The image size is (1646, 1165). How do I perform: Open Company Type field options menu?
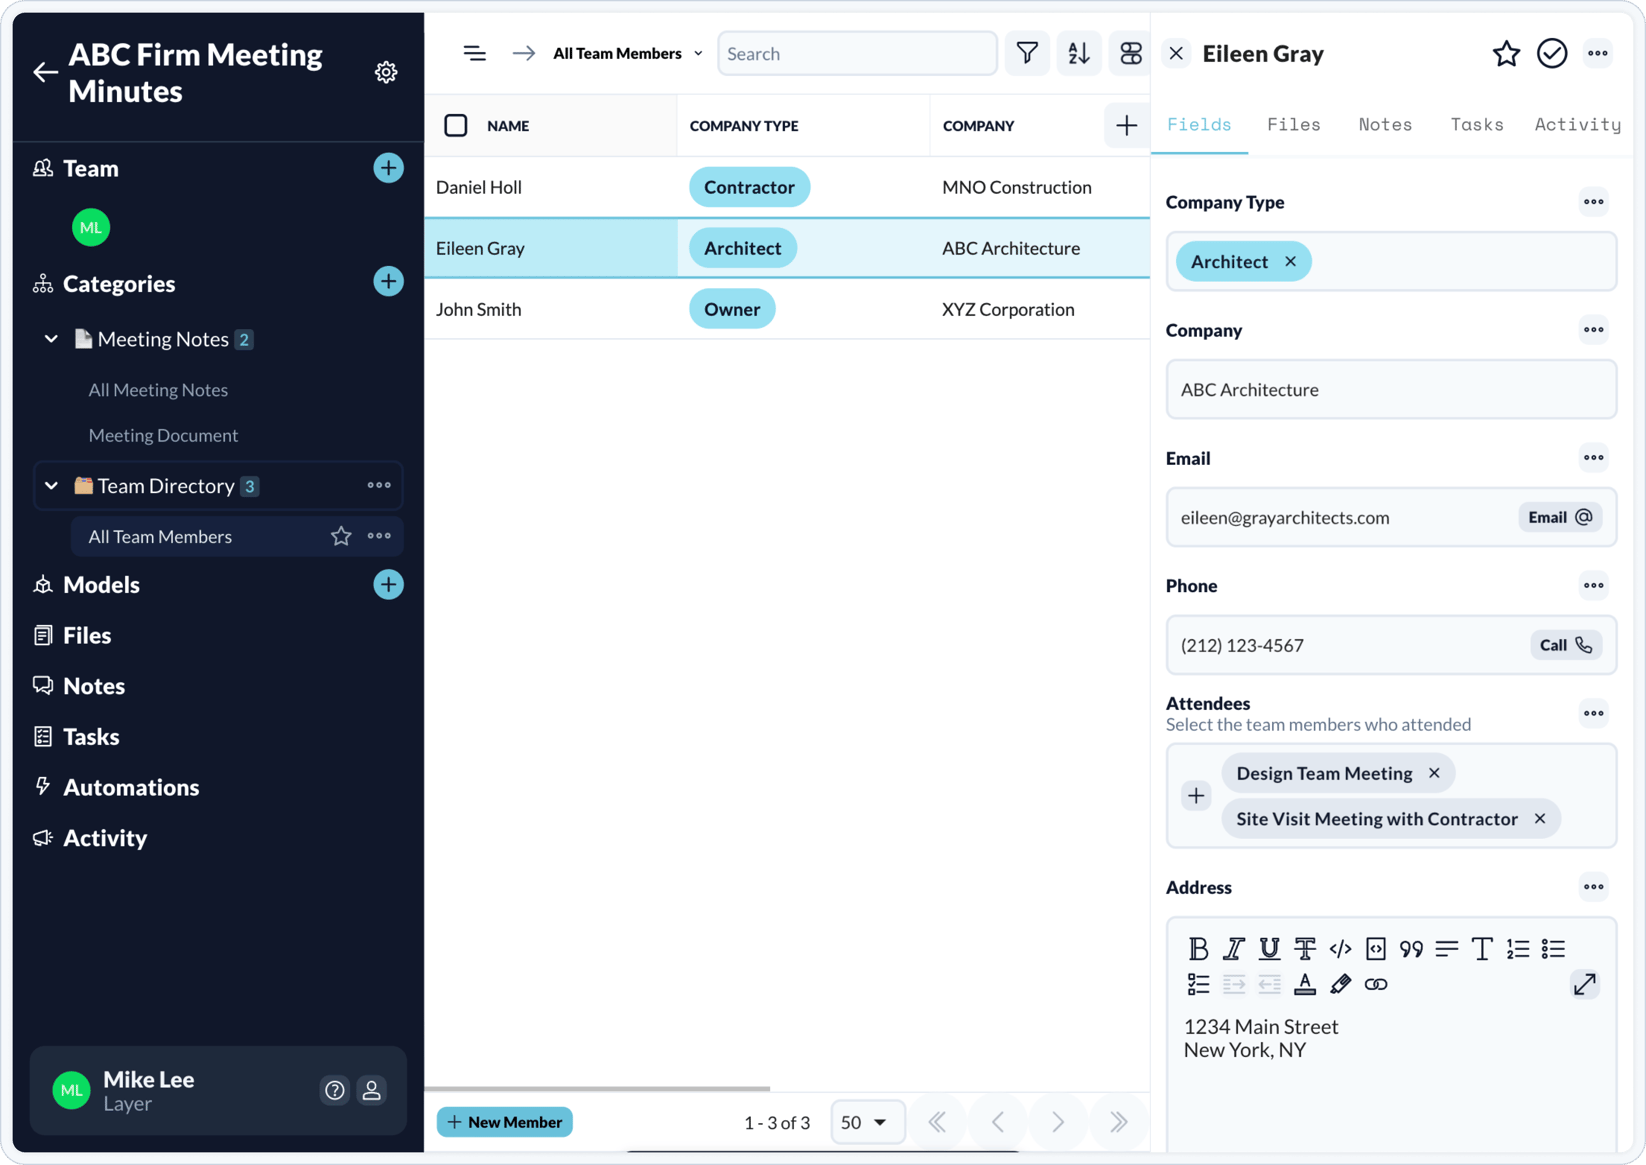point(1593,202)
